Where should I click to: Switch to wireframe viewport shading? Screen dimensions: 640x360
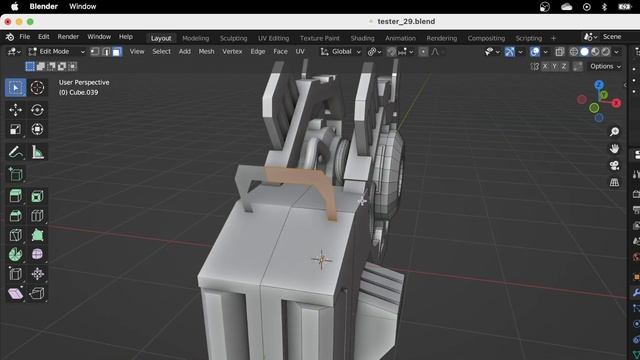(573, 52)
